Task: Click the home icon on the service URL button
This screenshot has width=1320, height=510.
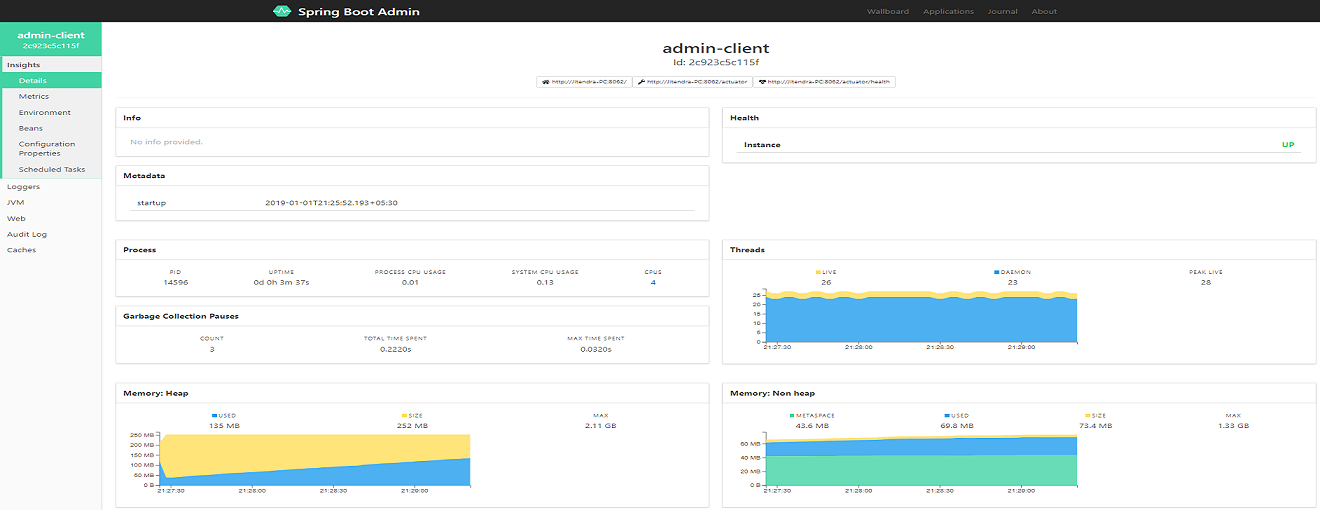Action: [x=546, y=82]
